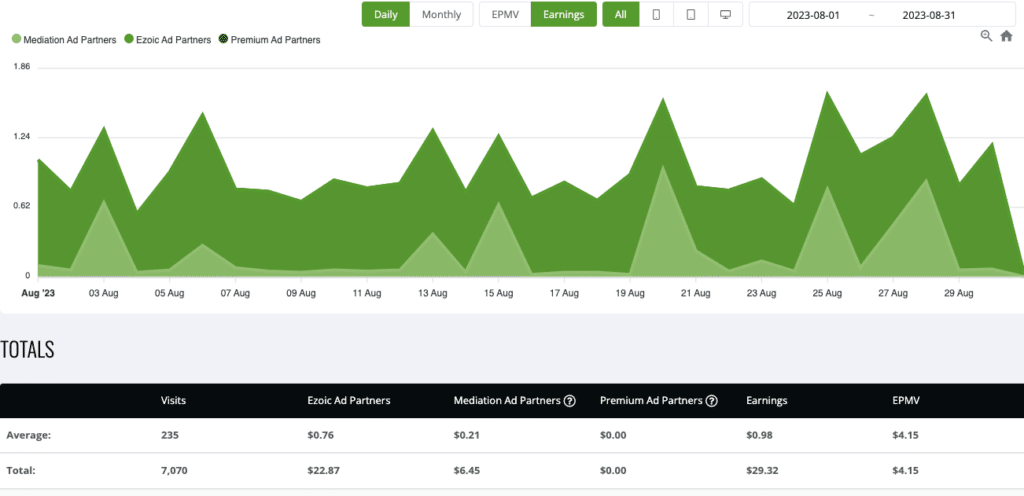Click the 15 Aug axis label
Viewport: 1024px width, 496px height.
[498, 294]
